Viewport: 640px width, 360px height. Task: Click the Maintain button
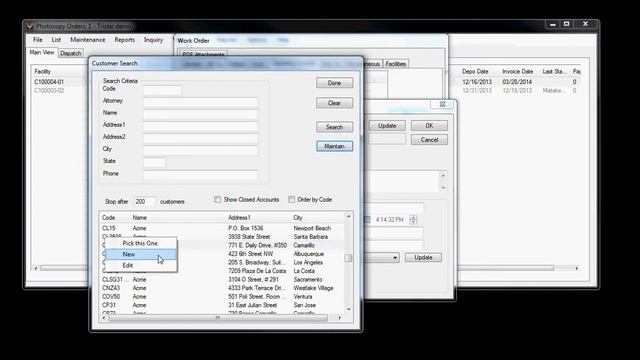pos(334,146)
